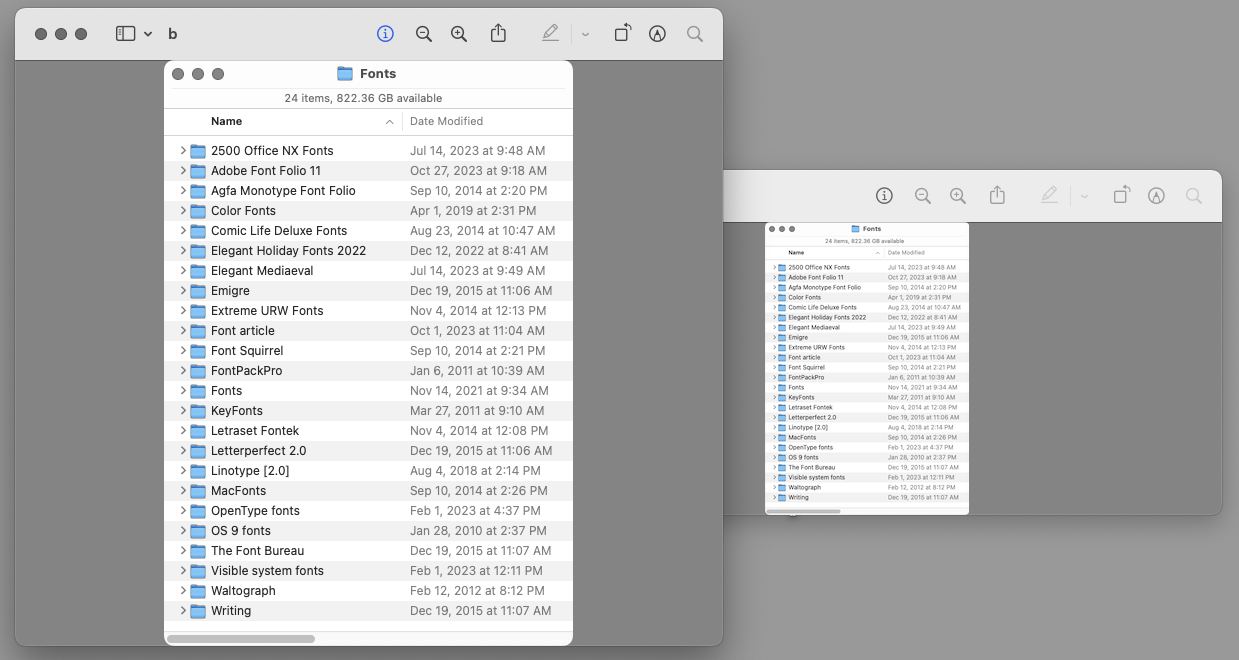Select Letterperfect 2.0 row in large list
The image size is (1239, 660).
point(369,450)
